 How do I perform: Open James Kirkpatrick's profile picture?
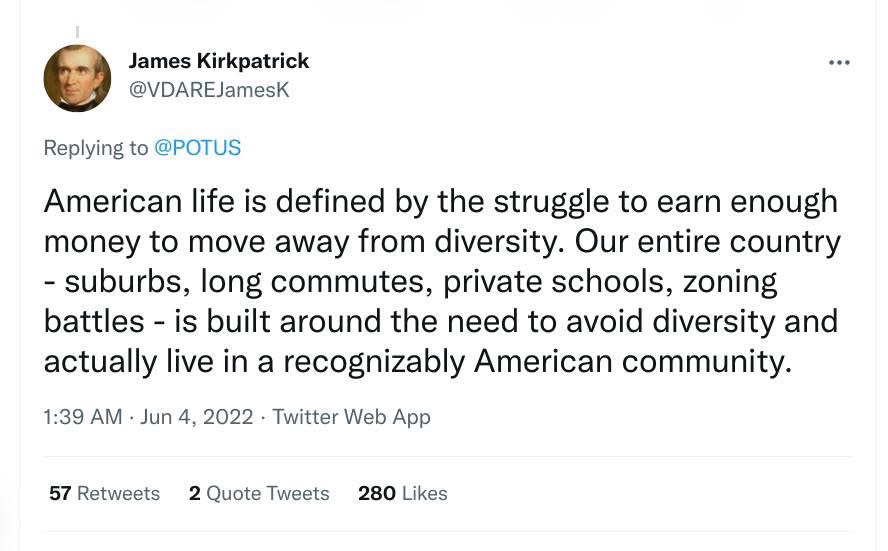(77, 78)
